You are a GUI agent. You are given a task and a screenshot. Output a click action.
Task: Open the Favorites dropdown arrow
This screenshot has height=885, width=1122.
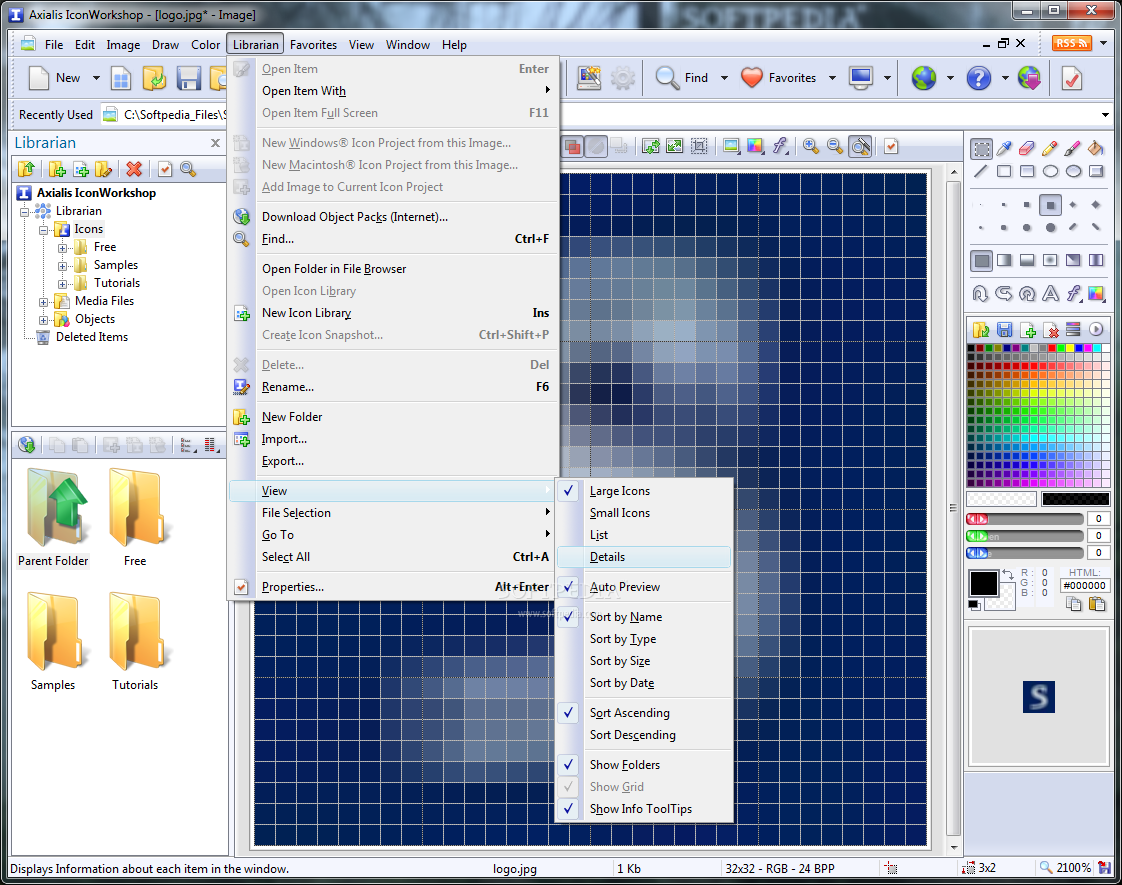click(x=832, y=78)
